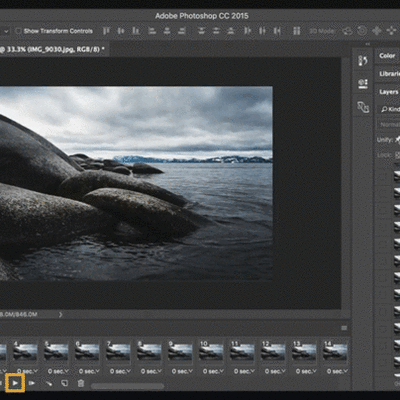Select the 3D orbit mode icon
The height and width of the screenshot is (400, 400).
tap(347, 31)
